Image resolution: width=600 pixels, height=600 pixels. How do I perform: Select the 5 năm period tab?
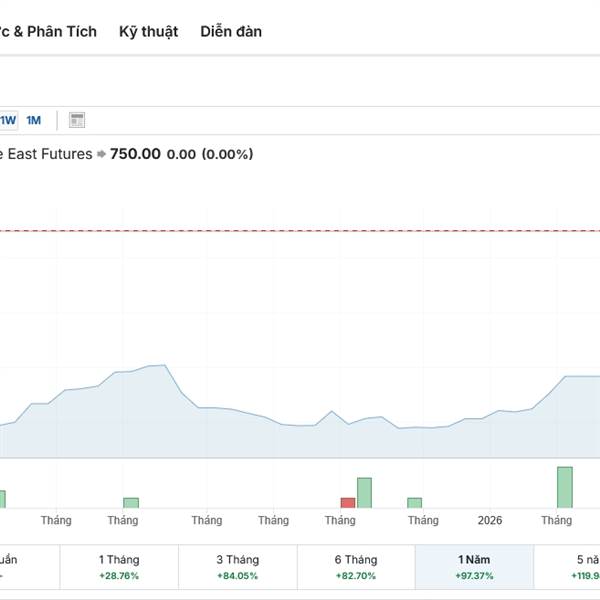tap(580, 566)
